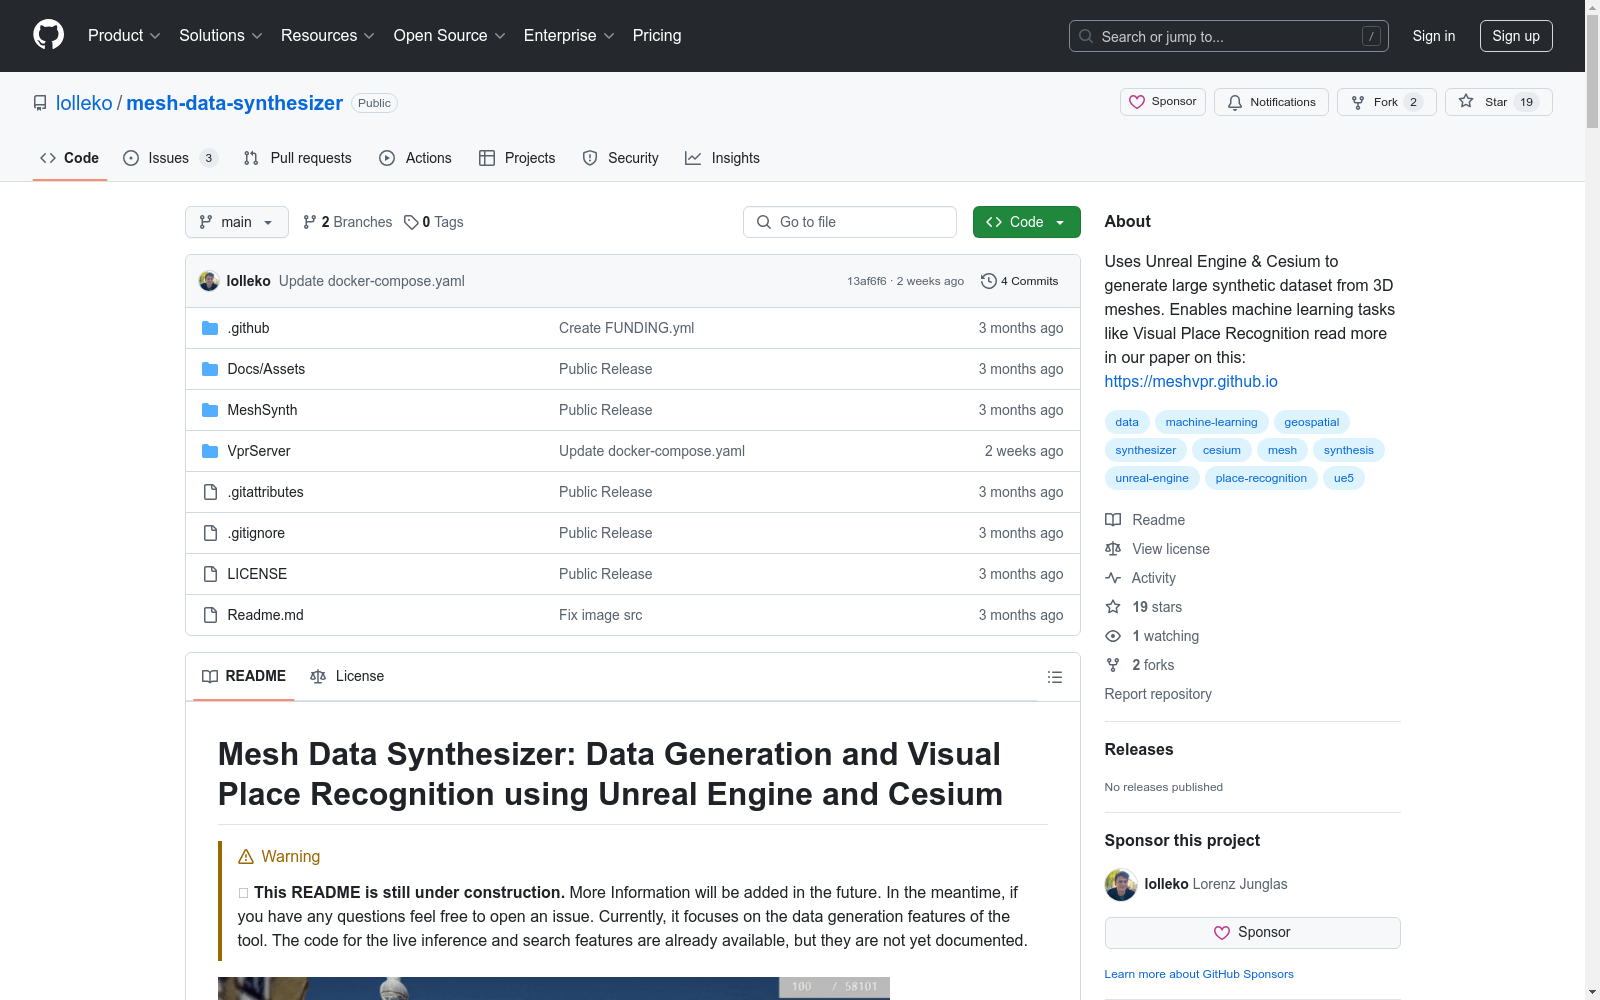1600x1000 pixels.
Task: Open the README outline list icon
Action: (1055, 677)
